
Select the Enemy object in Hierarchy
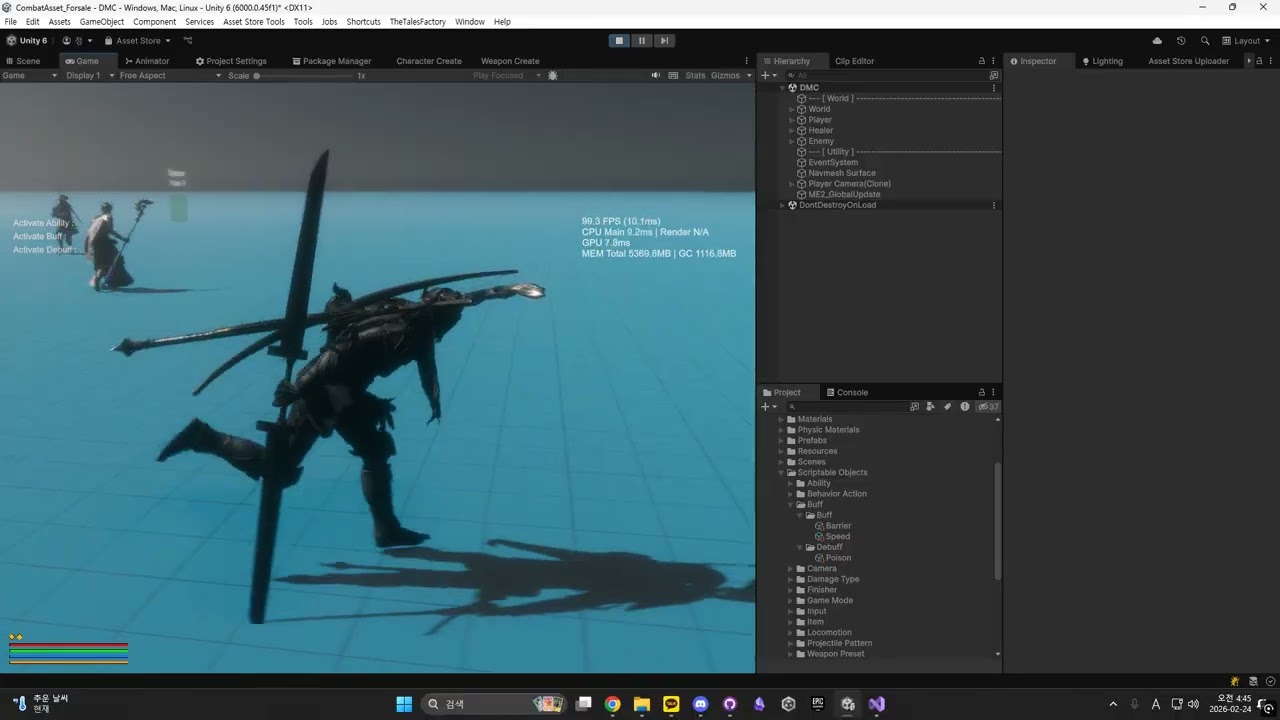[821, 141]
